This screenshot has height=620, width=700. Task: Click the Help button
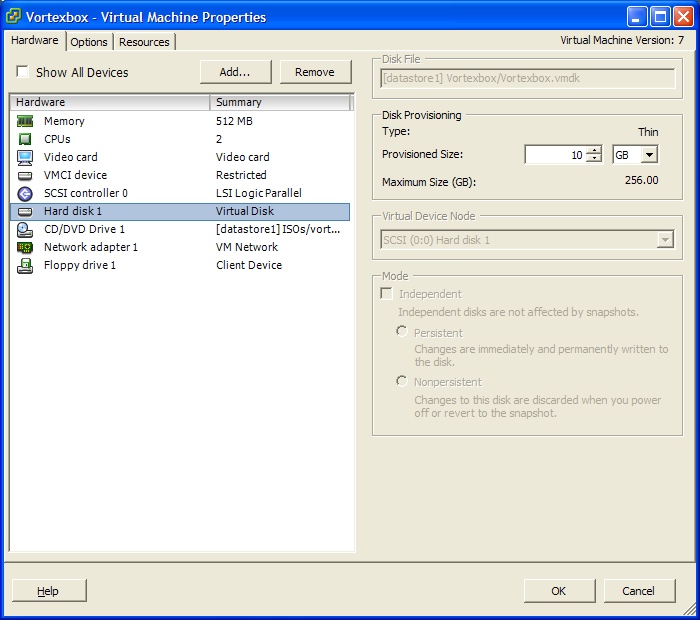(49, 591)
